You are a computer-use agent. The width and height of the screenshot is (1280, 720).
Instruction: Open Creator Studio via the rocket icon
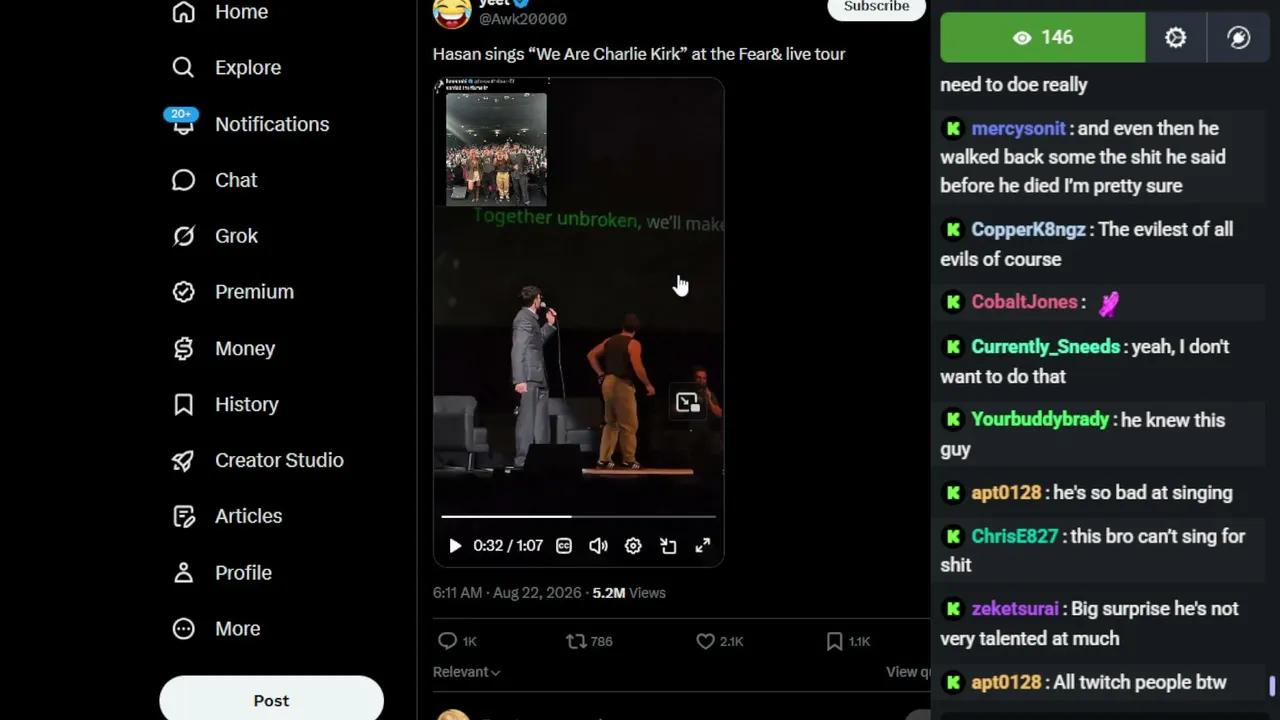pyautogui.click(x=183, y=460)
